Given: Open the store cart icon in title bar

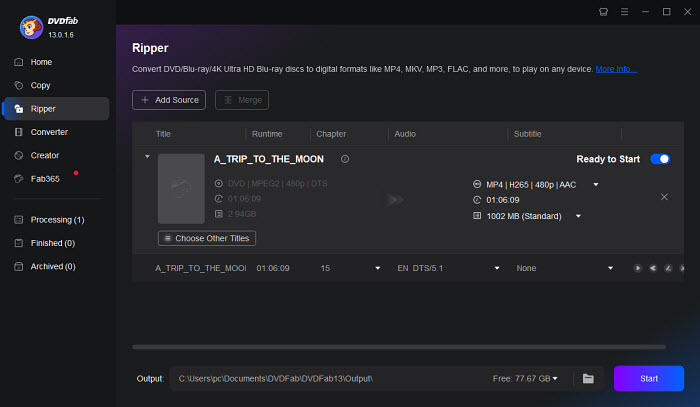Looking at the screenshot, I should [603, 12].
